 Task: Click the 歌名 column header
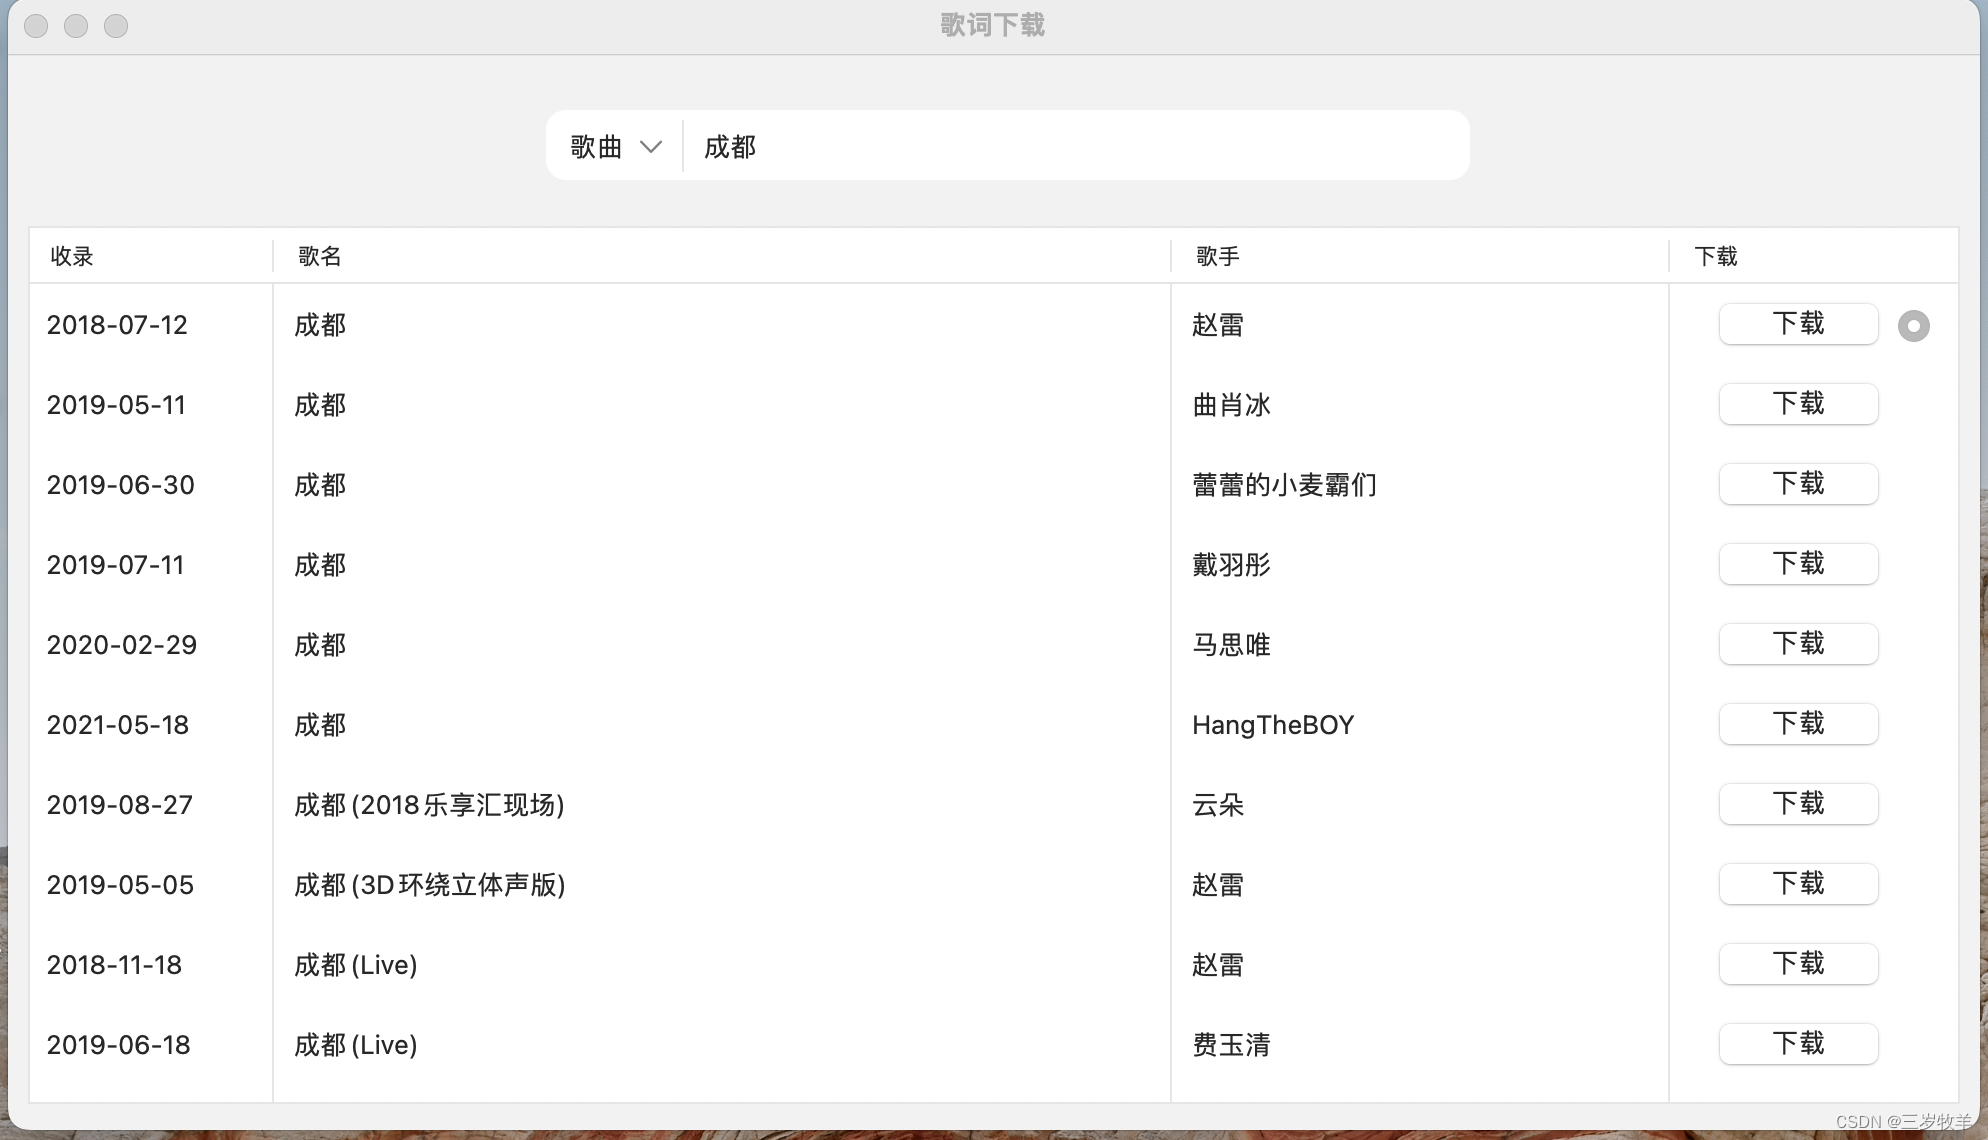(x=320, y=257)
